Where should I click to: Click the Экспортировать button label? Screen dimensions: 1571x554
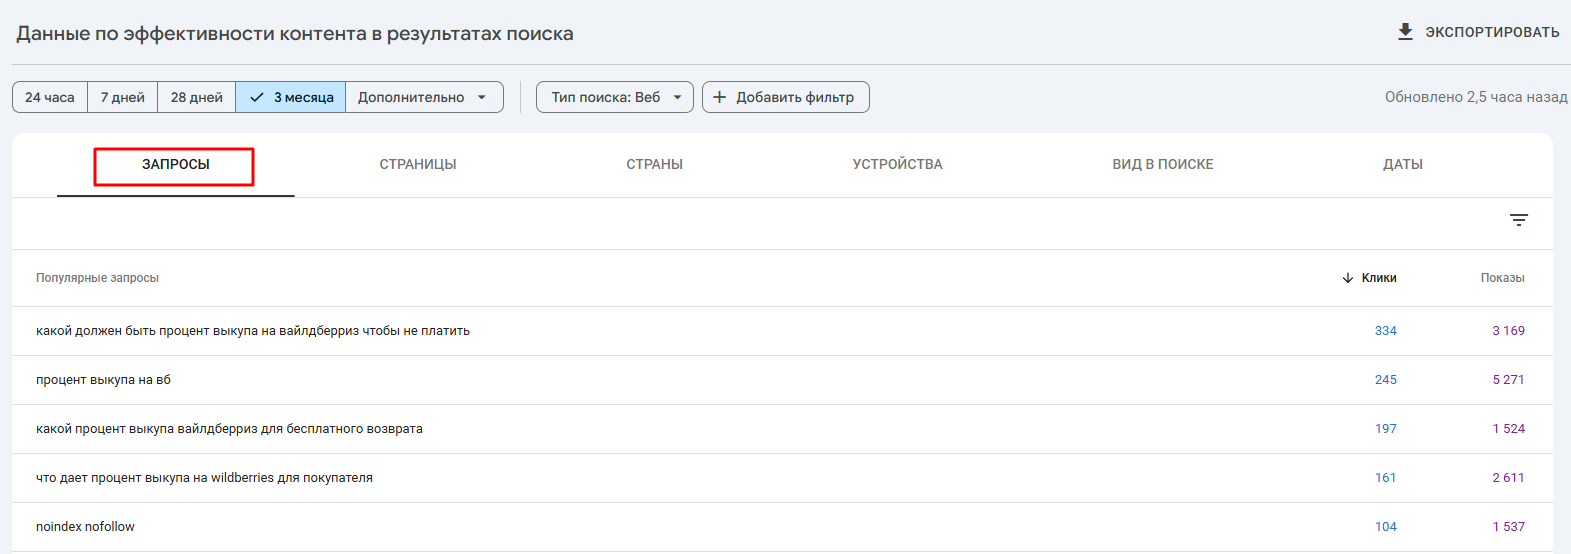coord(1492,32)
